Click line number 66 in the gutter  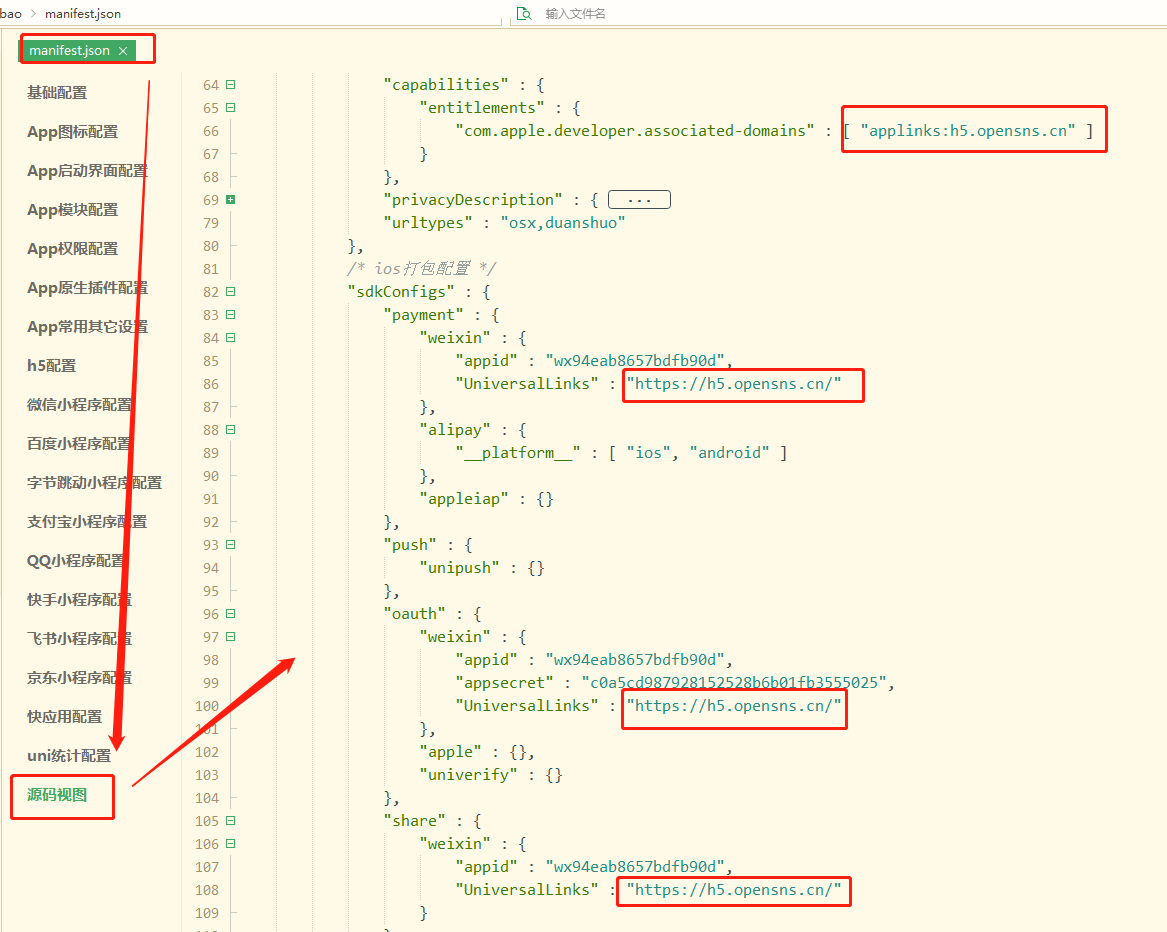tap(211, 131)
